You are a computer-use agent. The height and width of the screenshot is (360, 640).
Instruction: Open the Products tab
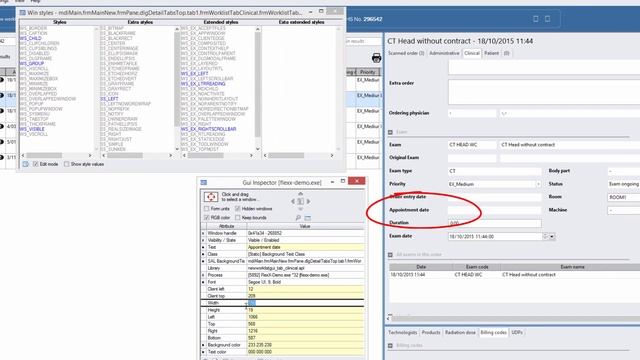coord(431,333)
